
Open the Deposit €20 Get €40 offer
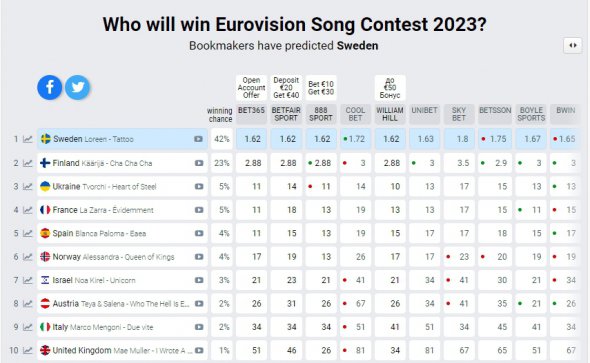(x=286, y=88)
